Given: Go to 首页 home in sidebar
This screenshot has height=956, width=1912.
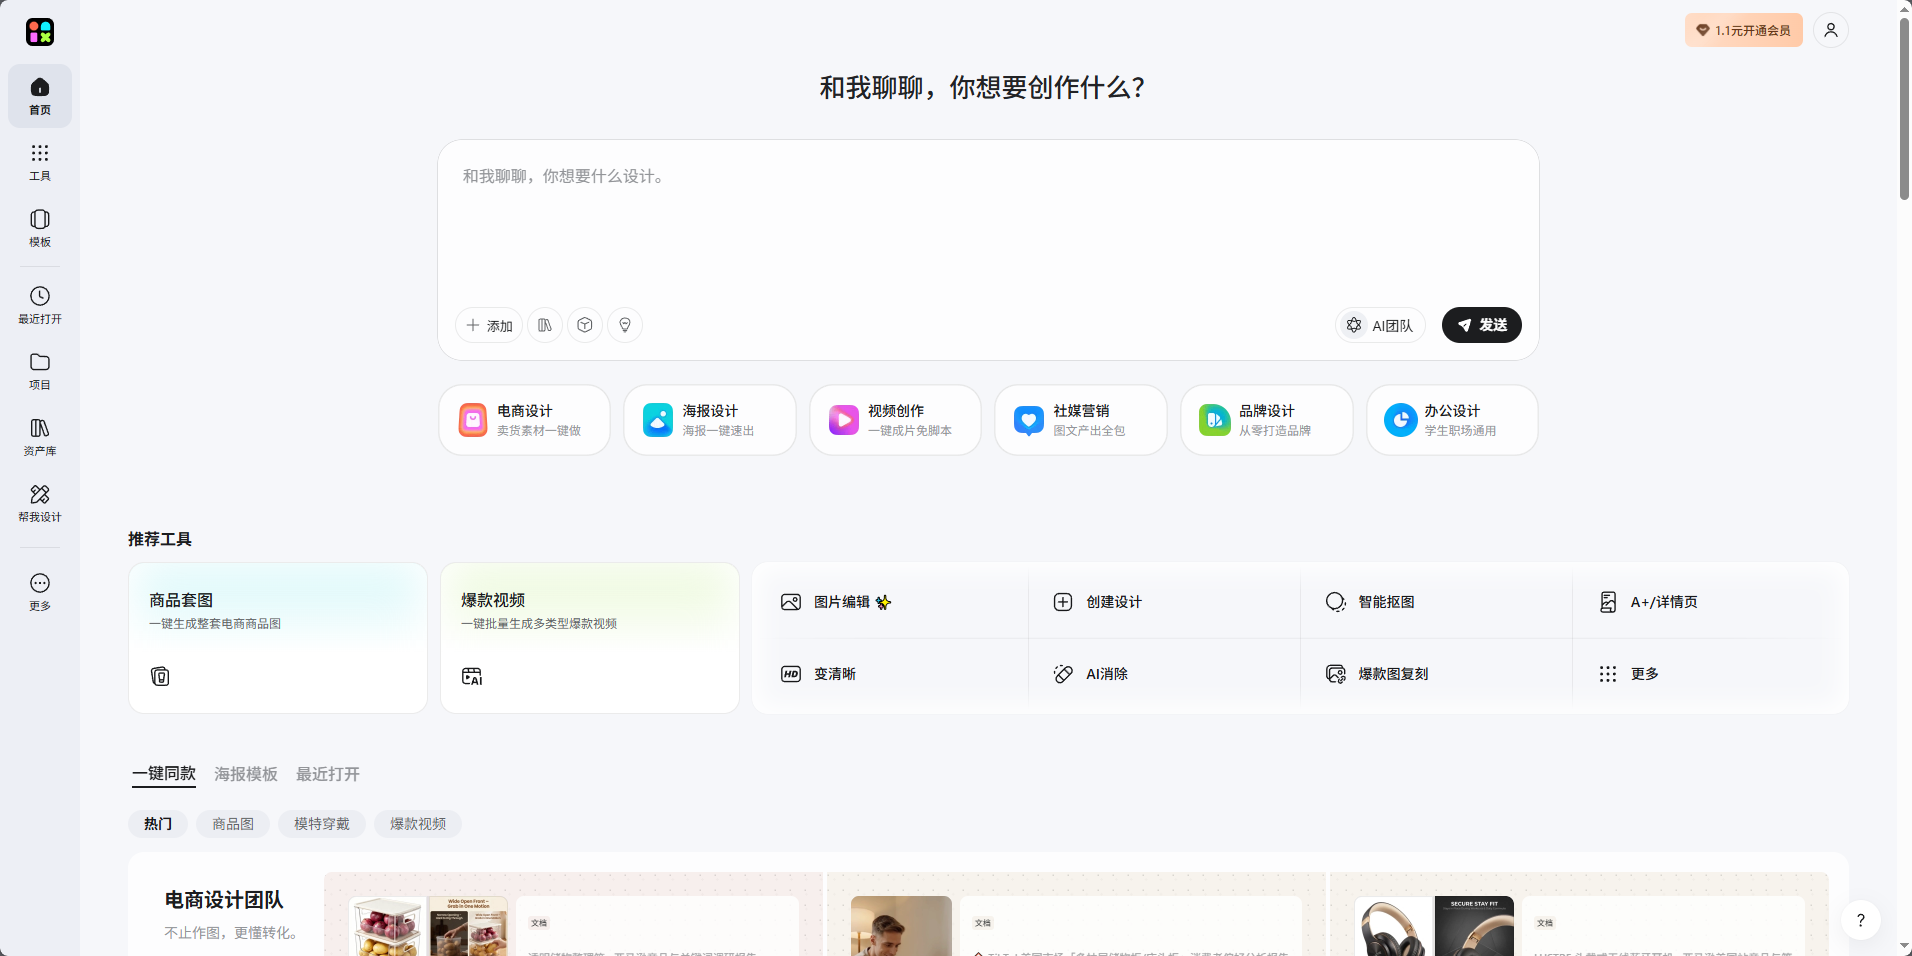Looking at the screenshot, I should (40, 96).
